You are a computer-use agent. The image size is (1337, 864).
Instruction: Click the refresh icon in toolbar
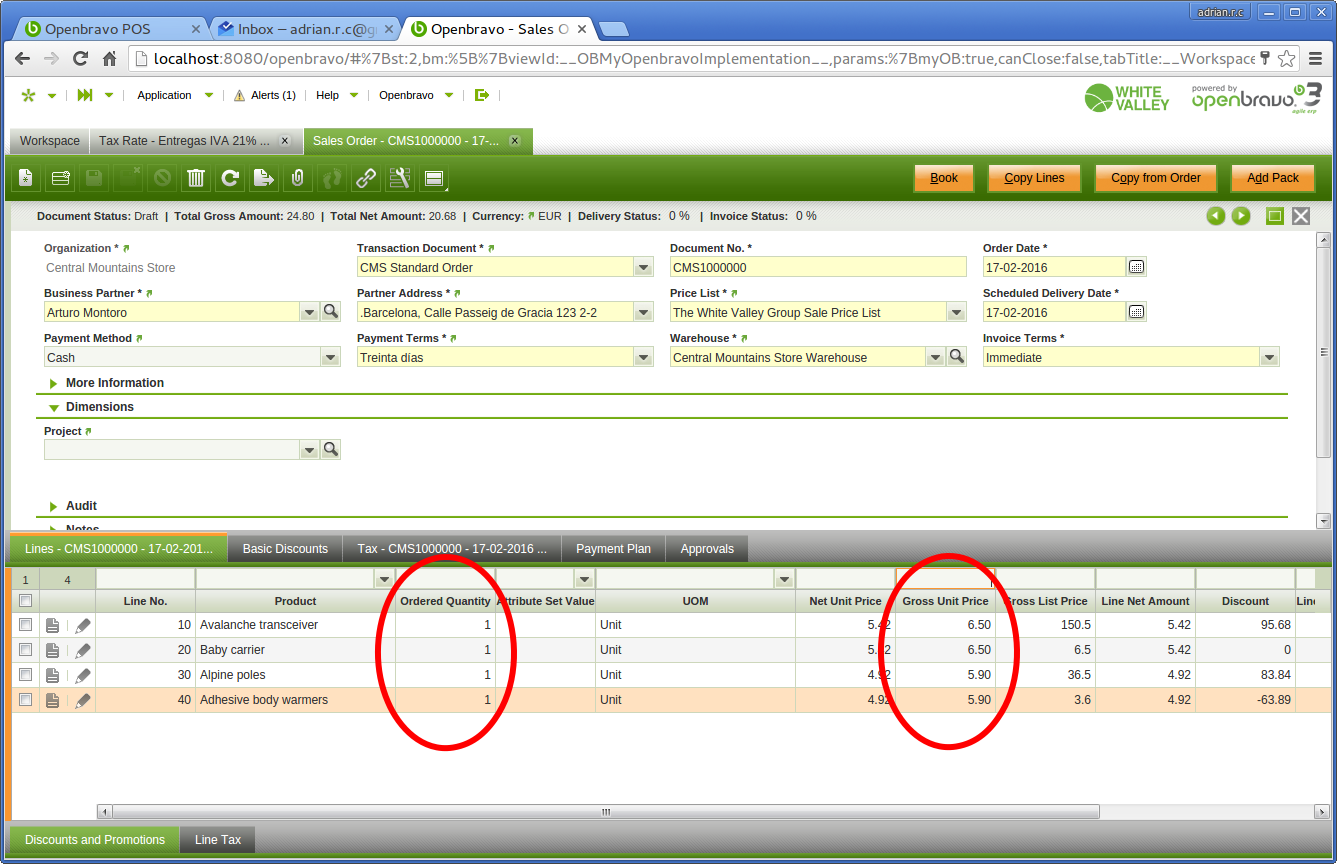coord(230,178)
